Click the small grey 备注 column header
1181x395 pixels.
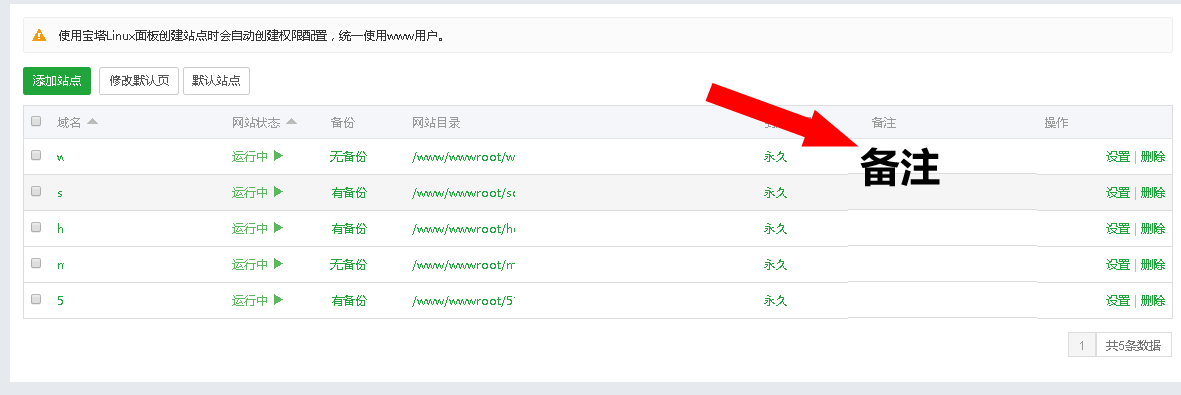[883, 122]
